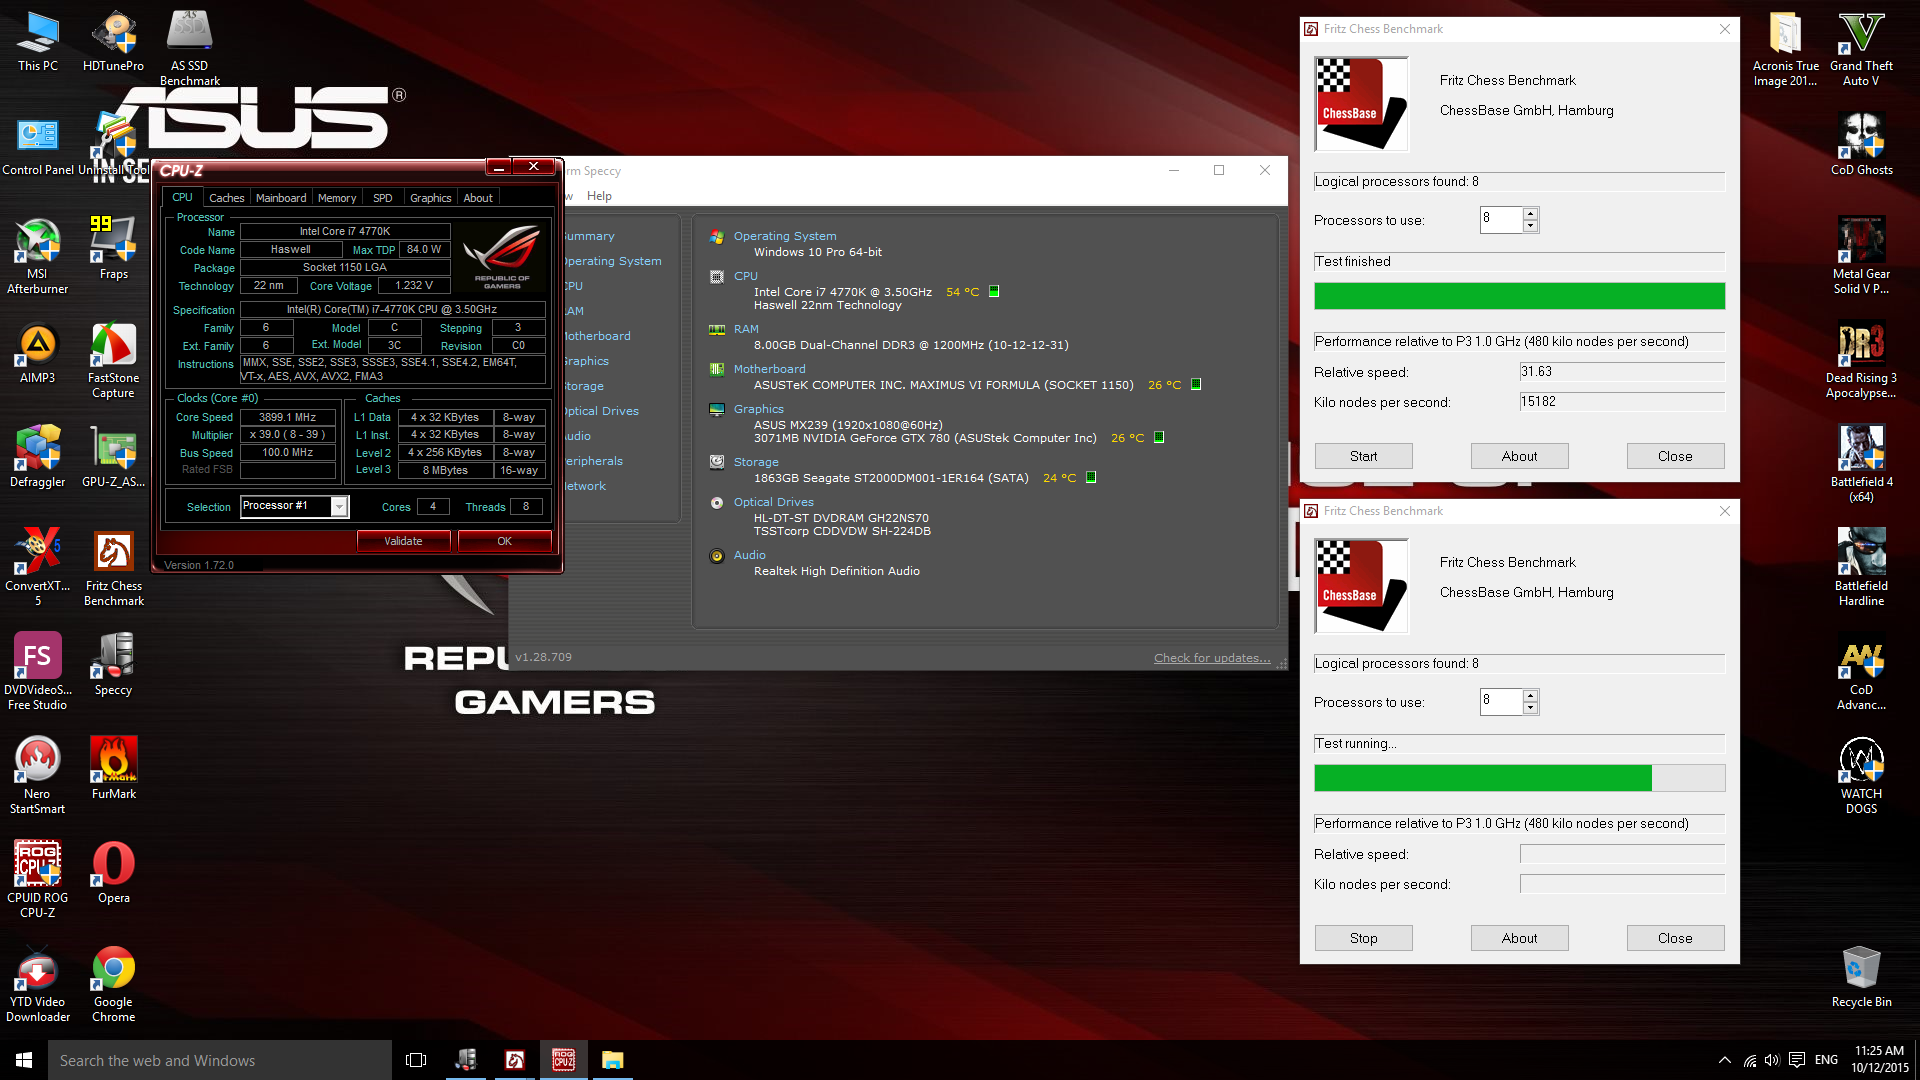Increase processors to use in the top Fritz window
Image resolution: width=1920 pixels, height=1080 pixels.
point(1530,213)
